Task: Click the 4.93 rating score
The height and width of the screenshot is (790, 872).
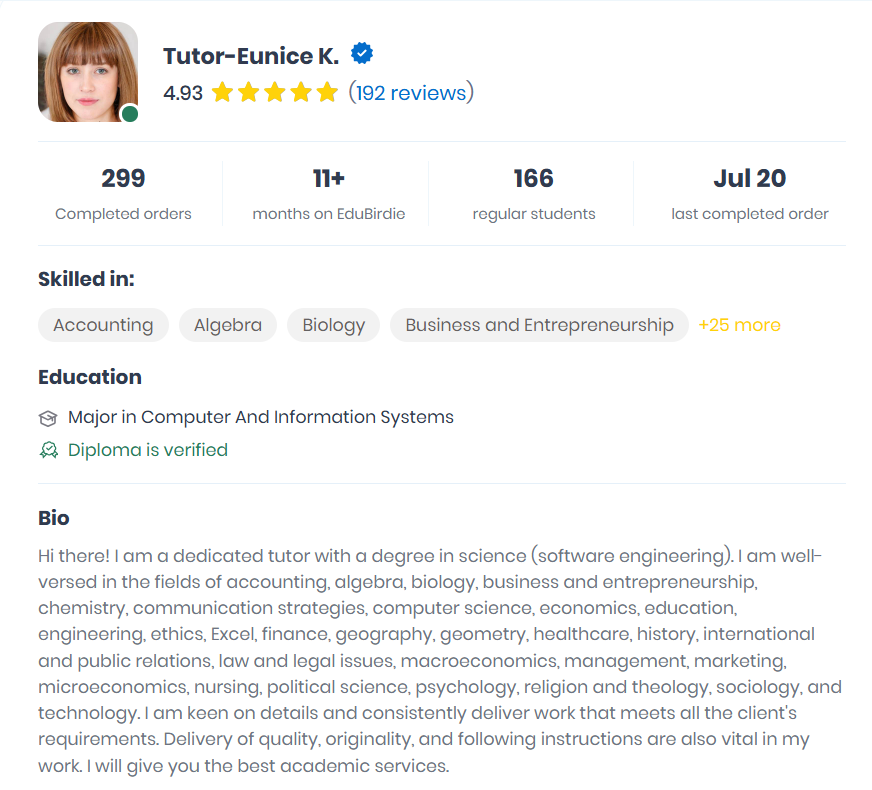Action: pos(183,93)
